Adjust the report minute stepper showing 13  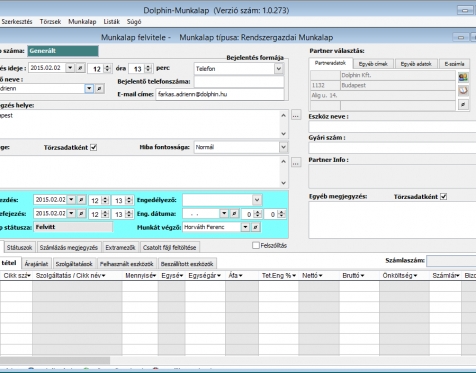pos(148,69)
